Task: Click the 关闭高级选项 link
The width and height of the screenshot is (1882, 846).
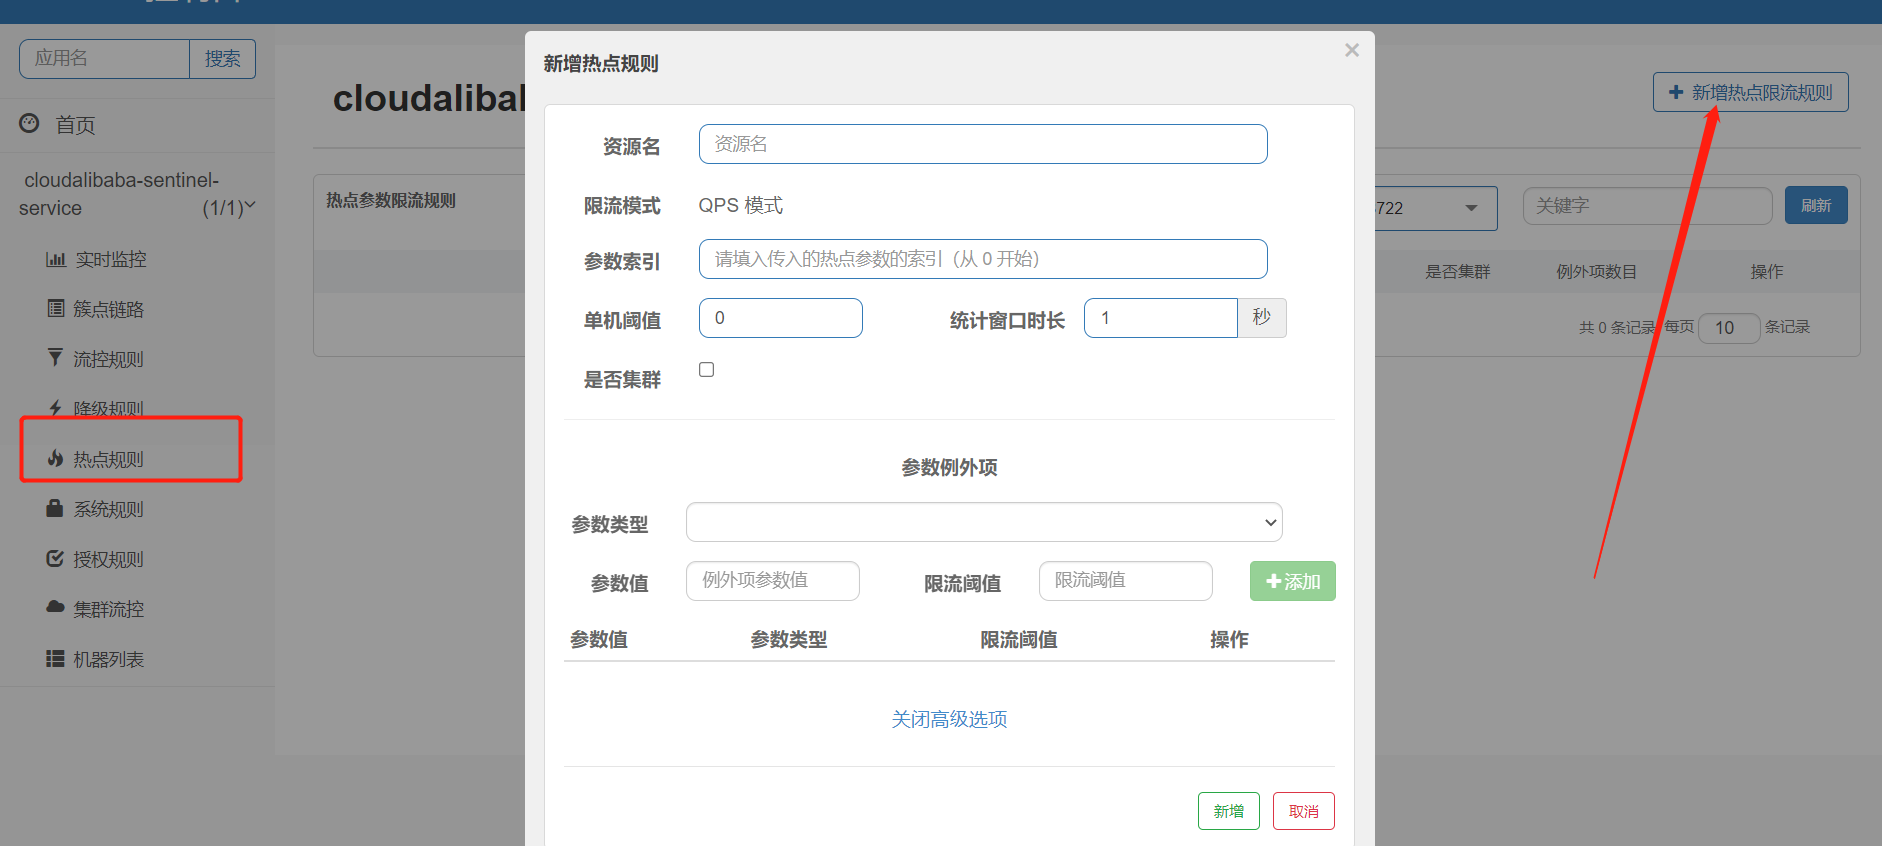Action: 949,719
